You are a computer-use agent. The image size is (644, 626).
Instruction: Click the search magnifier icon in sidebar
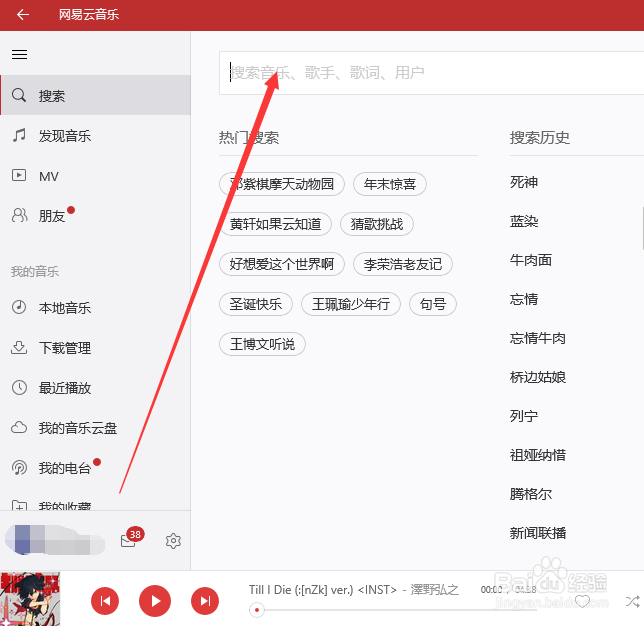(x=19, y=95)
